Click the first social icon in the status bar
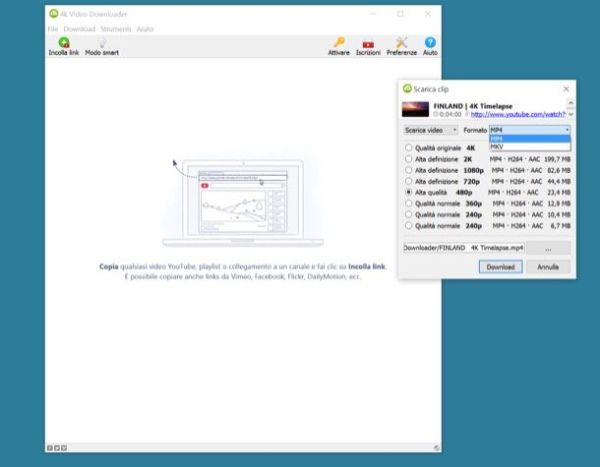The width and height of the screenshot is (600, 467). [49, 446]
